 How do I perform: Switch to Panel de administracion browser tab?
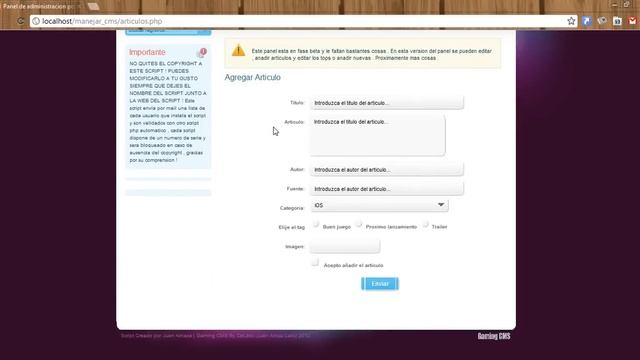[41, 7]
